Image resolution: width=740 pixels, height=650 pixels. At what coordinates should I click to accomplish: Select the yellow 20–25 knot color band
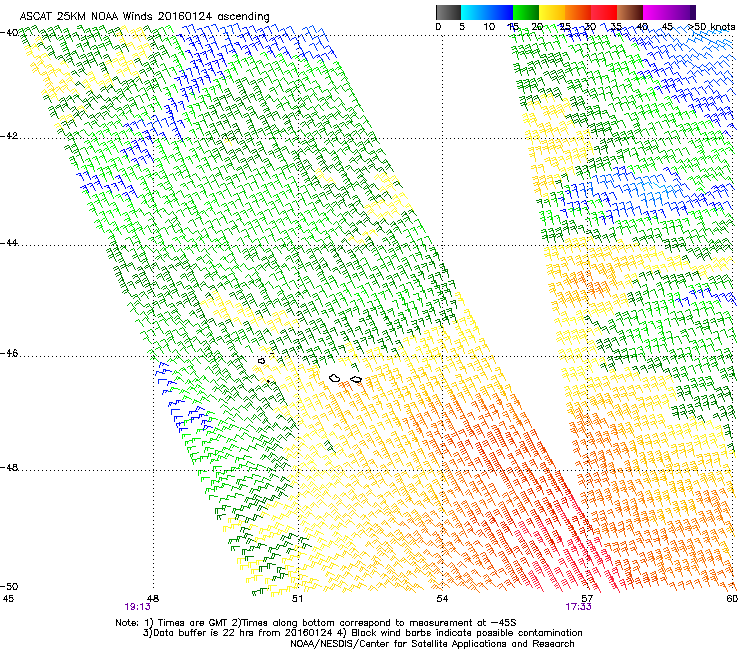click(x=552, y=12)
